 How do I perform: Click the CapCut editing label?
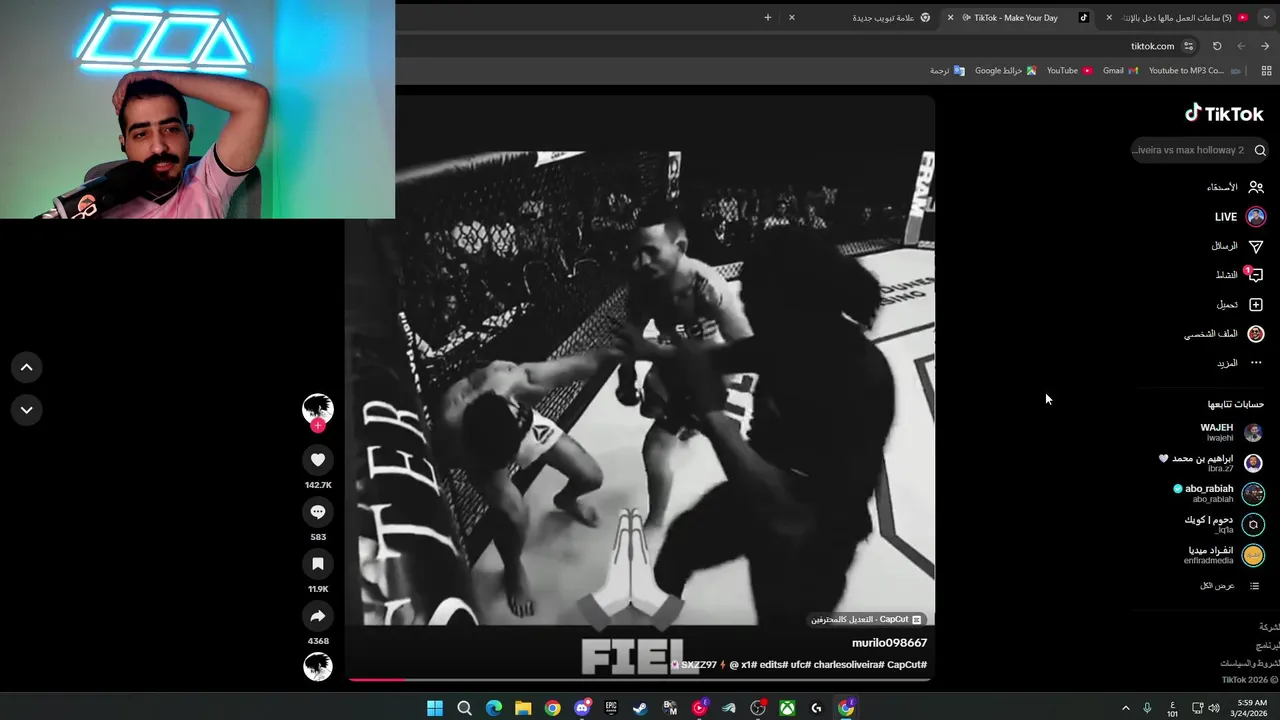point(866,620)
